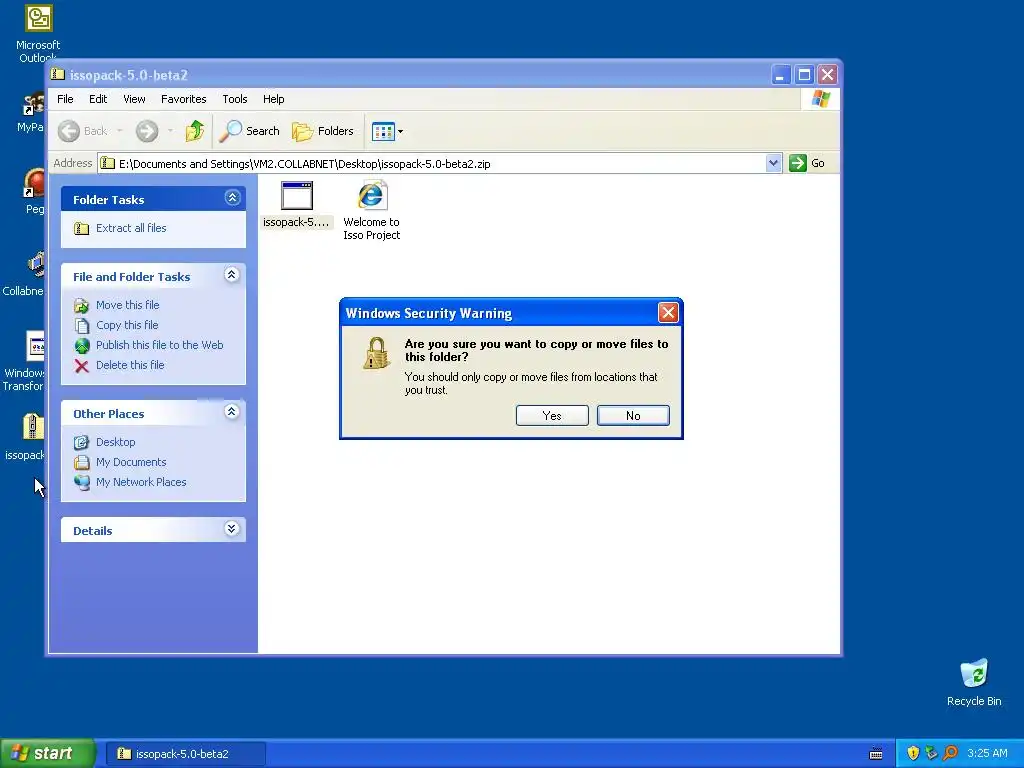Select the issopack-5.... file icon
Image resolution: width=1024 pixels, height=768 pixels.
(x=296, y=205)
